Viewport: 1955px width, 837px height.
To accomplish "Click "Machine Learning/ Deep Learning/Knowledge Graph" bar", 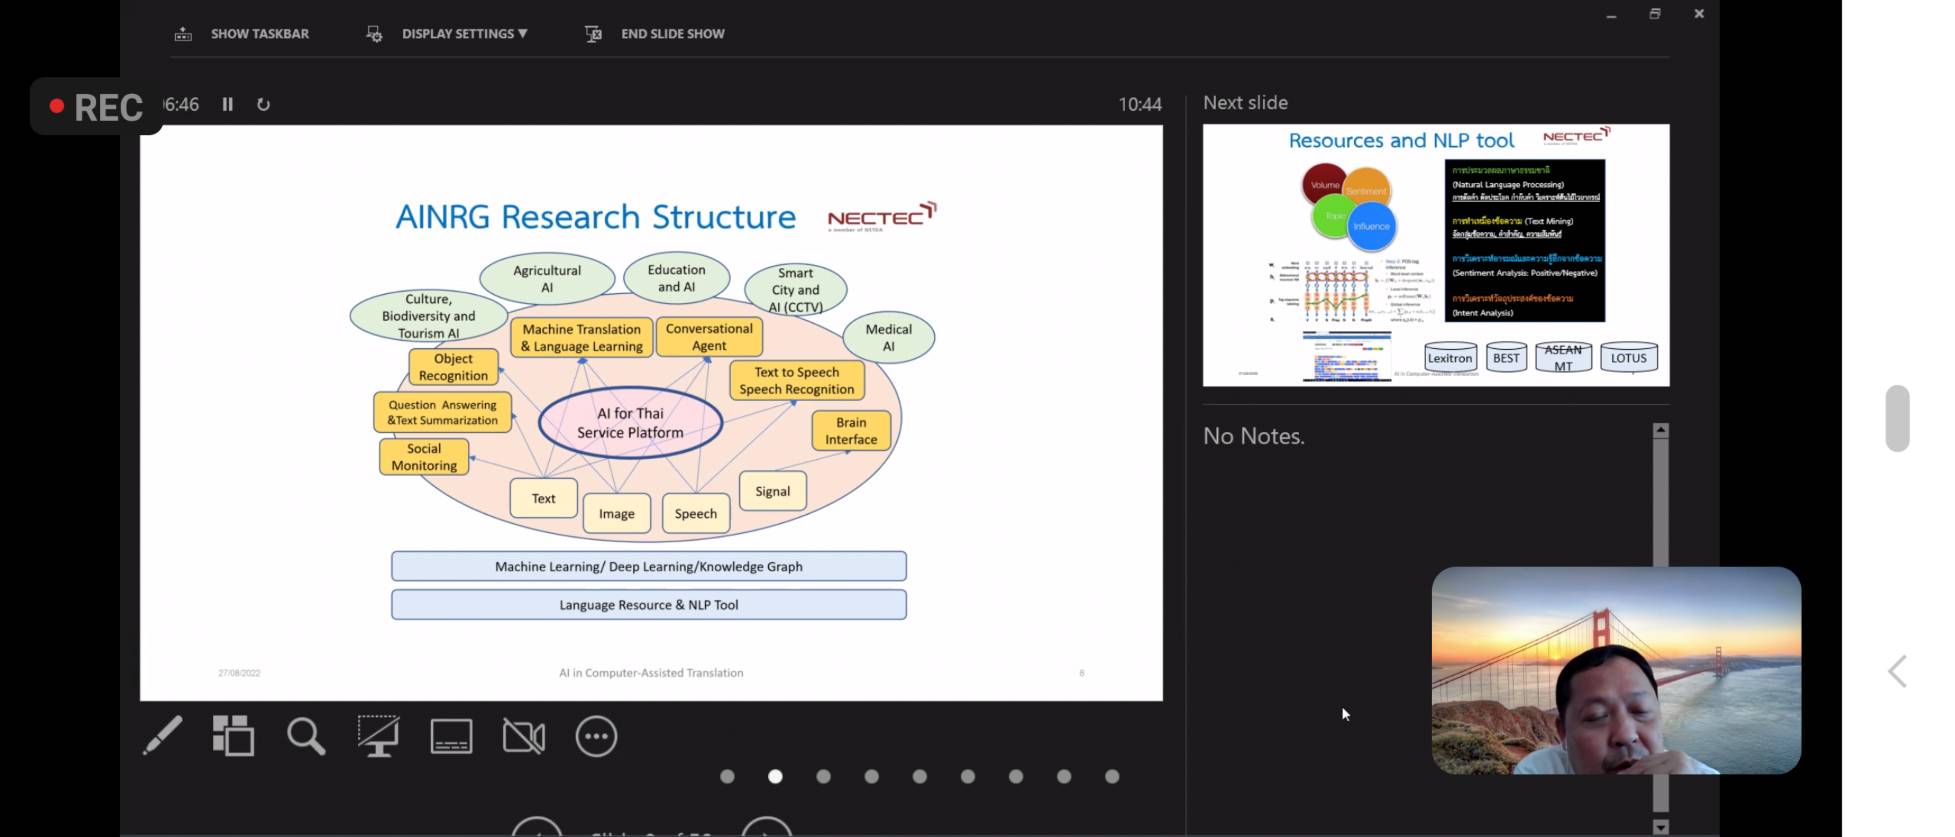I will tap(649, 566).
